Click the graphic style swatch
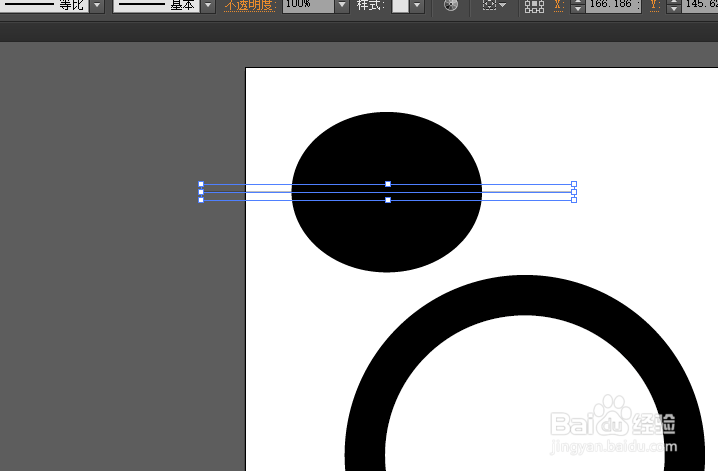The width and height of the screenshot is (718, 471). [400, 5]
